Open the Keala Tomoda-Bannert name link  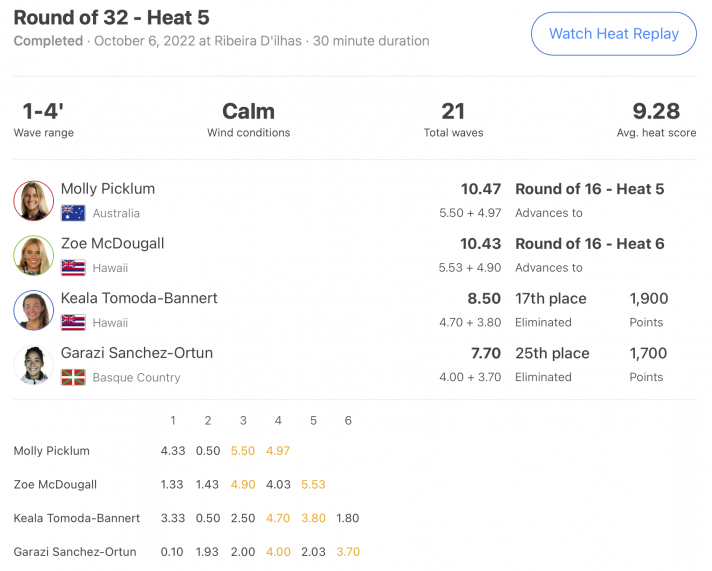tap(139, 298)
